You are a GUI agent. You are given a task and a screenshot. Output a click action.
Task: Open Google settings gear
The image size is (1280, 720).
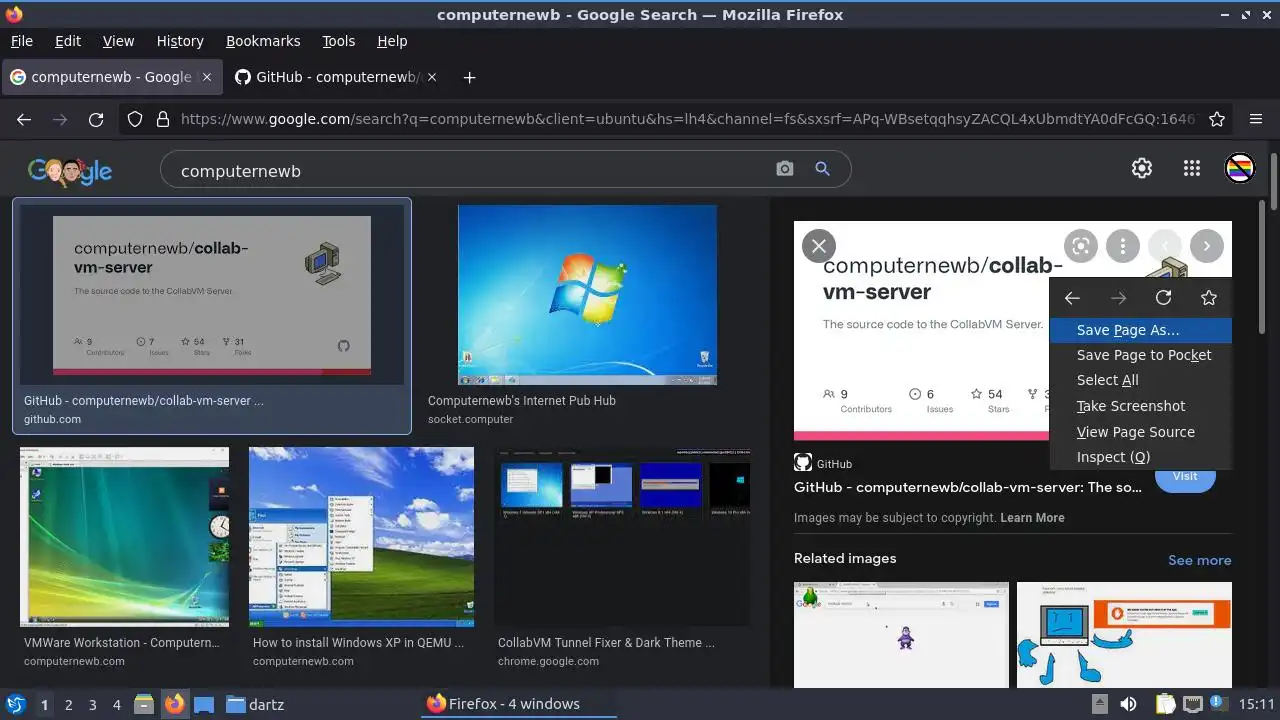pos(1141,168)
